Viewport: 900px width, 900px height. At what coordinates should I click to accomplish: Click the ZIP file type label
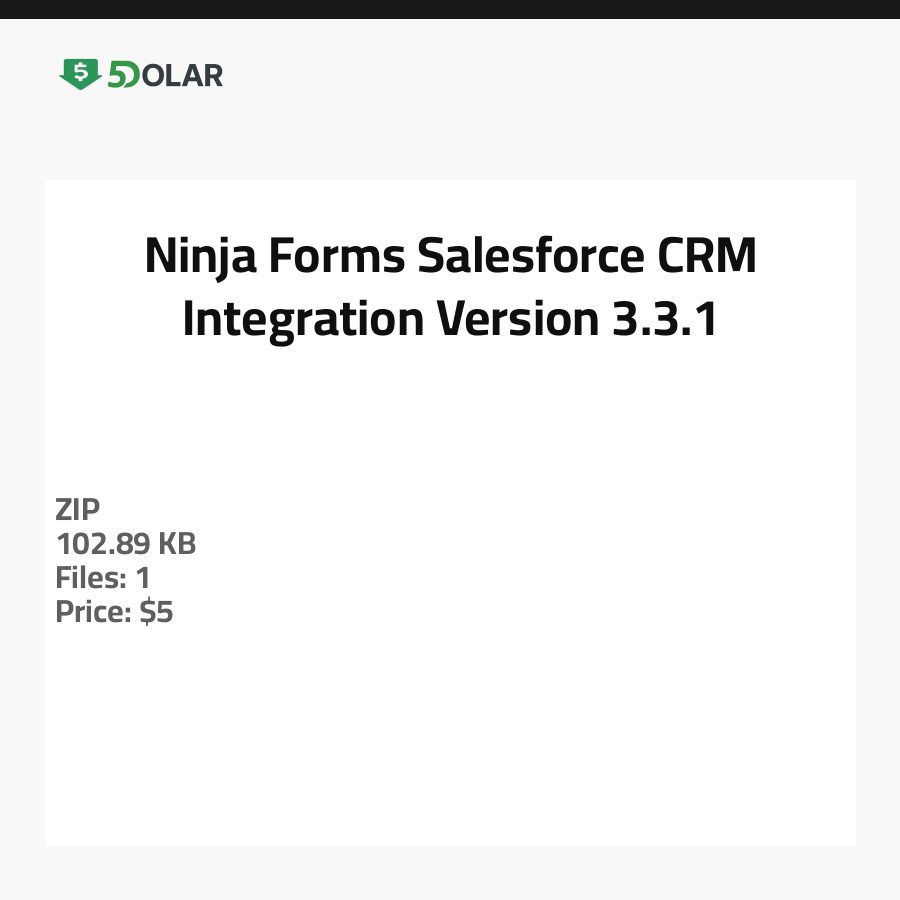[78, 510]
